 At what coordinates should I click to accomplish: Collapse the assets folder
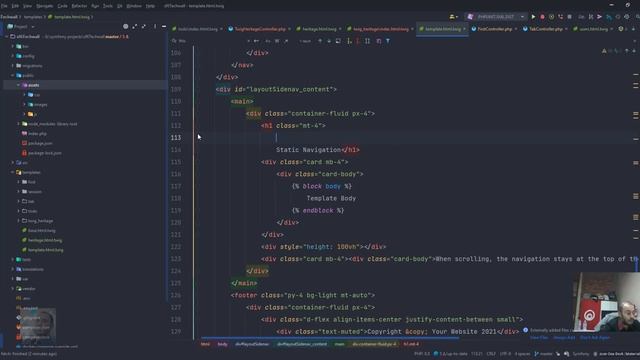pos(18,85)
